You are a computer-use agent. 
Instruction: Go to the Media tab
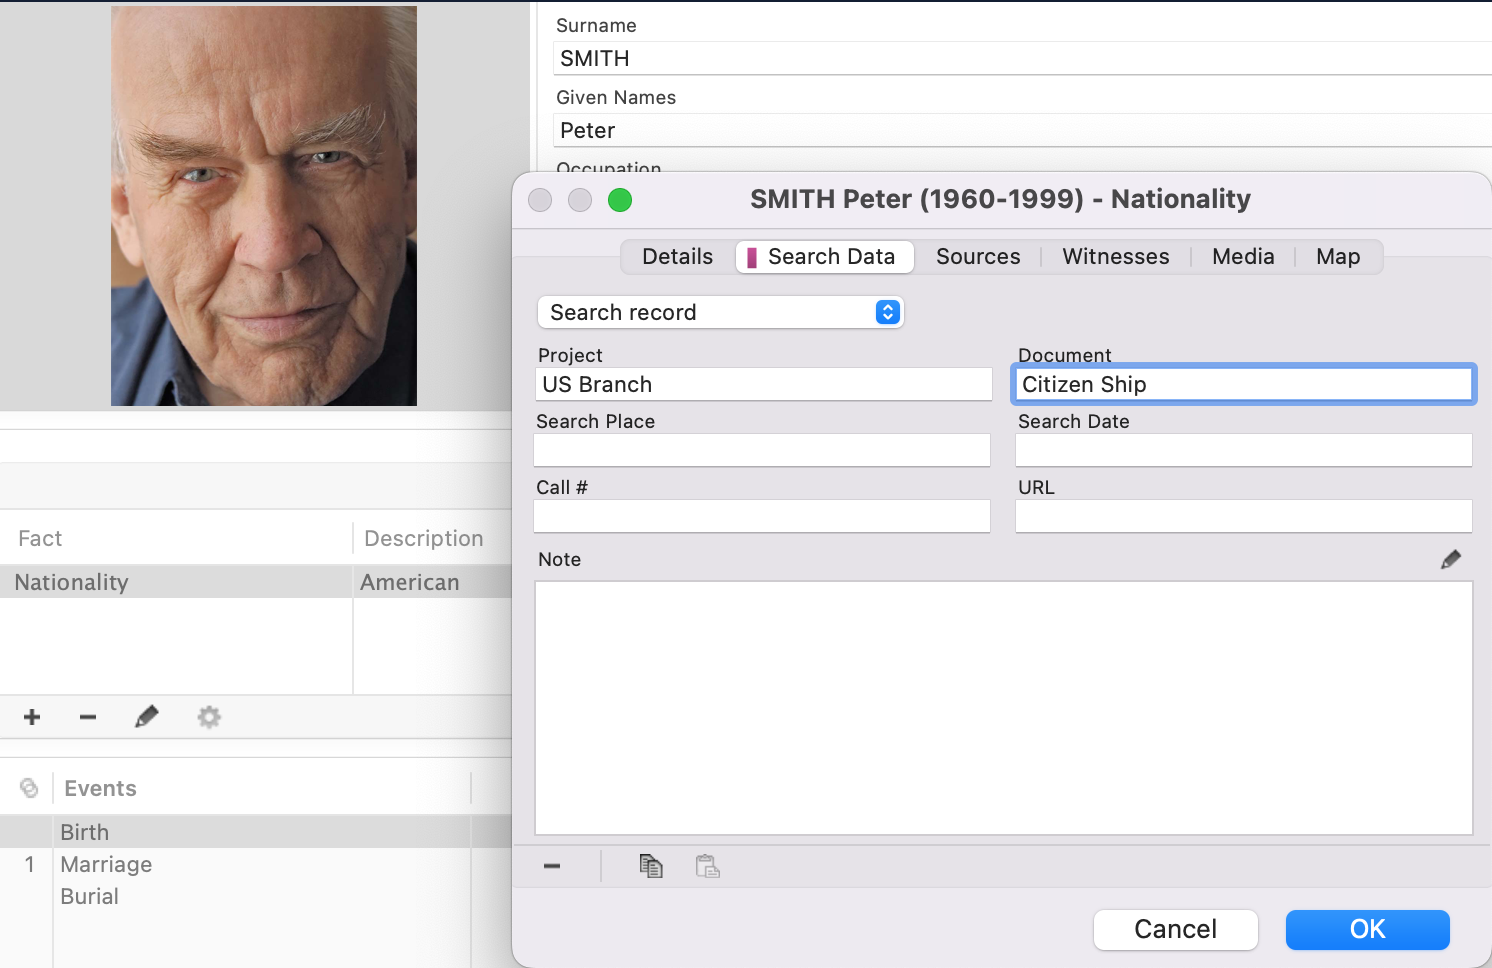point(1242,257)
